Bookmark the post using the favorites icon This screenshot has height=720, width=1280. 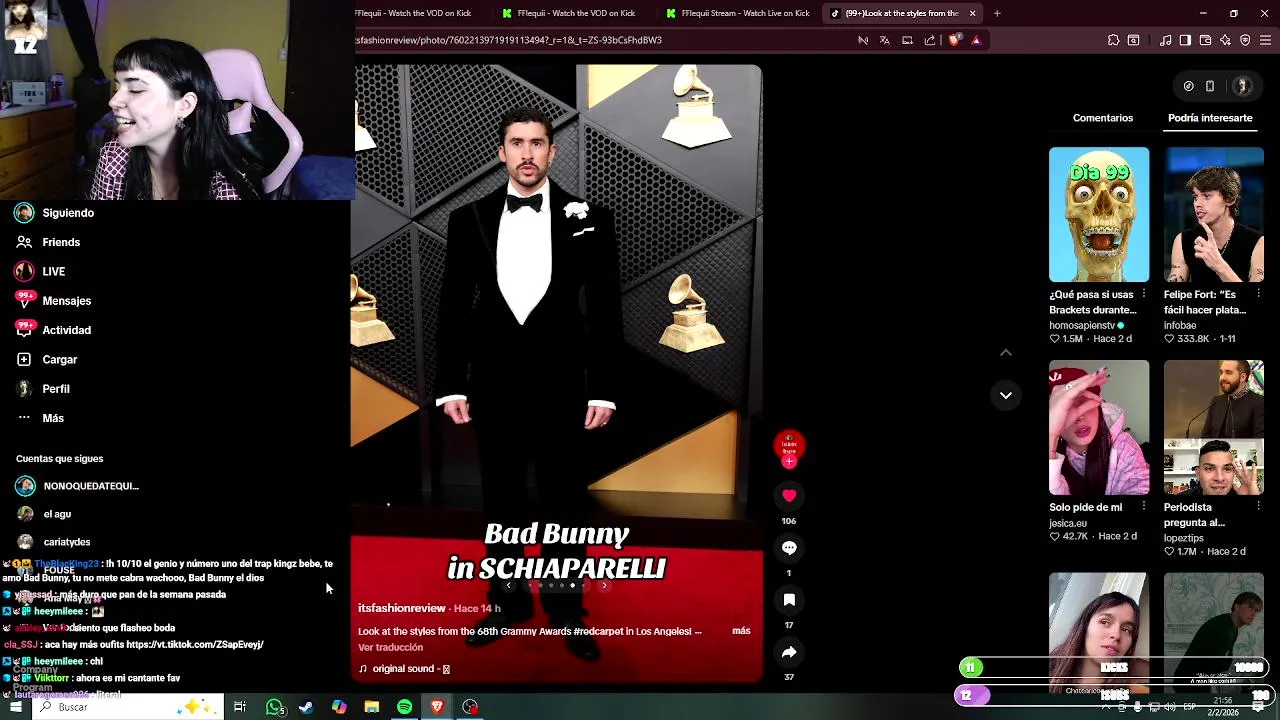(789, 600)
